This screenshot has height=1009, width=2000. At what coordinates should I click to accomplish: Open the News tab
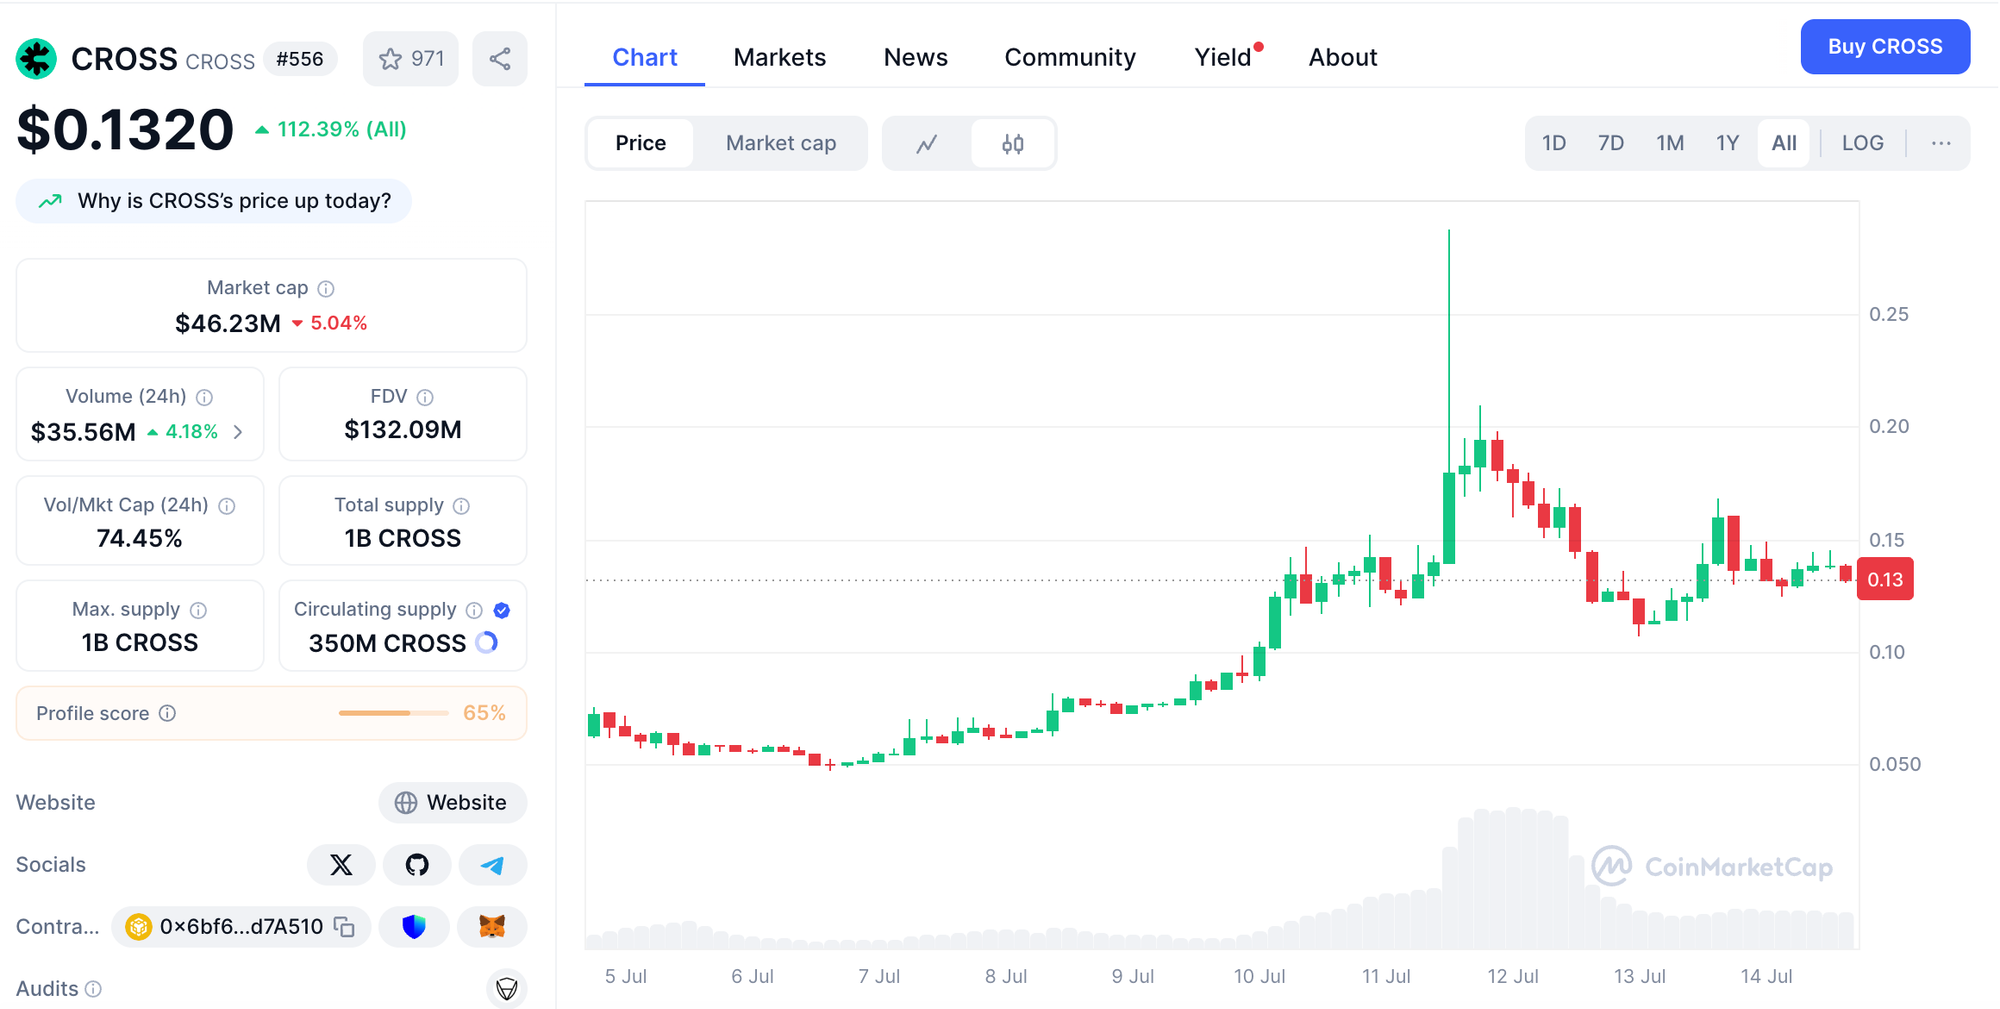pos(916,58)
